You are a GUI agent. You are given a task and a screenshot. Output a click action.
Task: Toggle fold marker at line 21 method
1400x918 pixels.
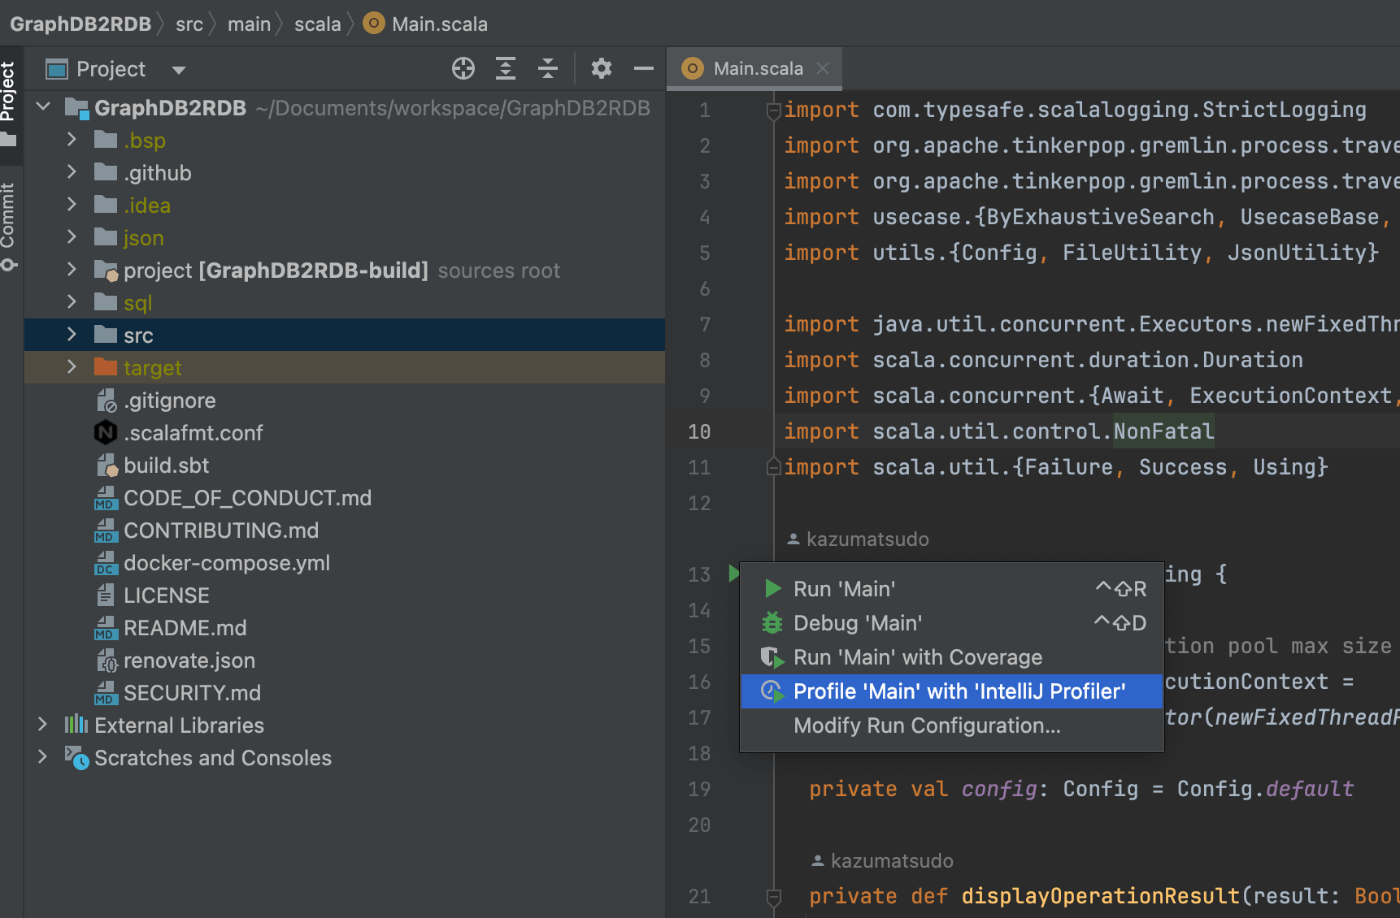click(x=773, y=896)
